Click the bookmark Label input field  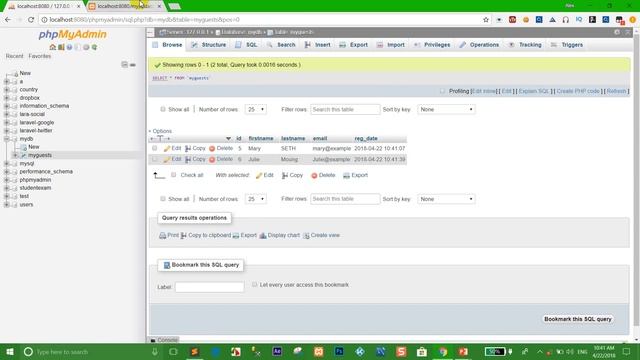(x=209, y=287)
